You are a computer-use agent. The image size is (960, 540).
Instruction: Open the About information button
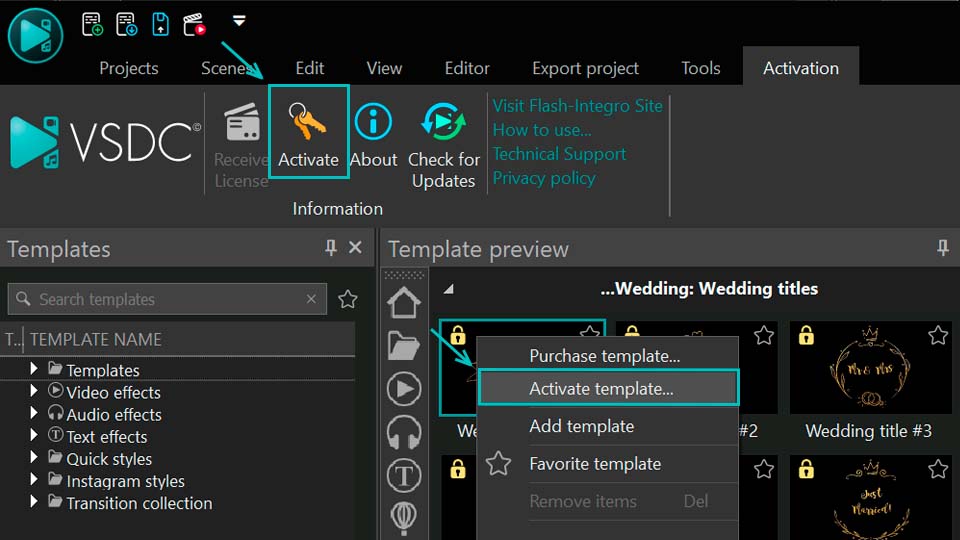[373, 135]
